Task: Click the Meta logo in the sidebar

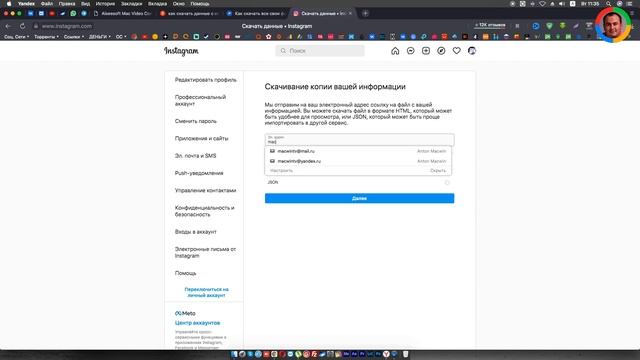Action: click(x=185, y=313)
